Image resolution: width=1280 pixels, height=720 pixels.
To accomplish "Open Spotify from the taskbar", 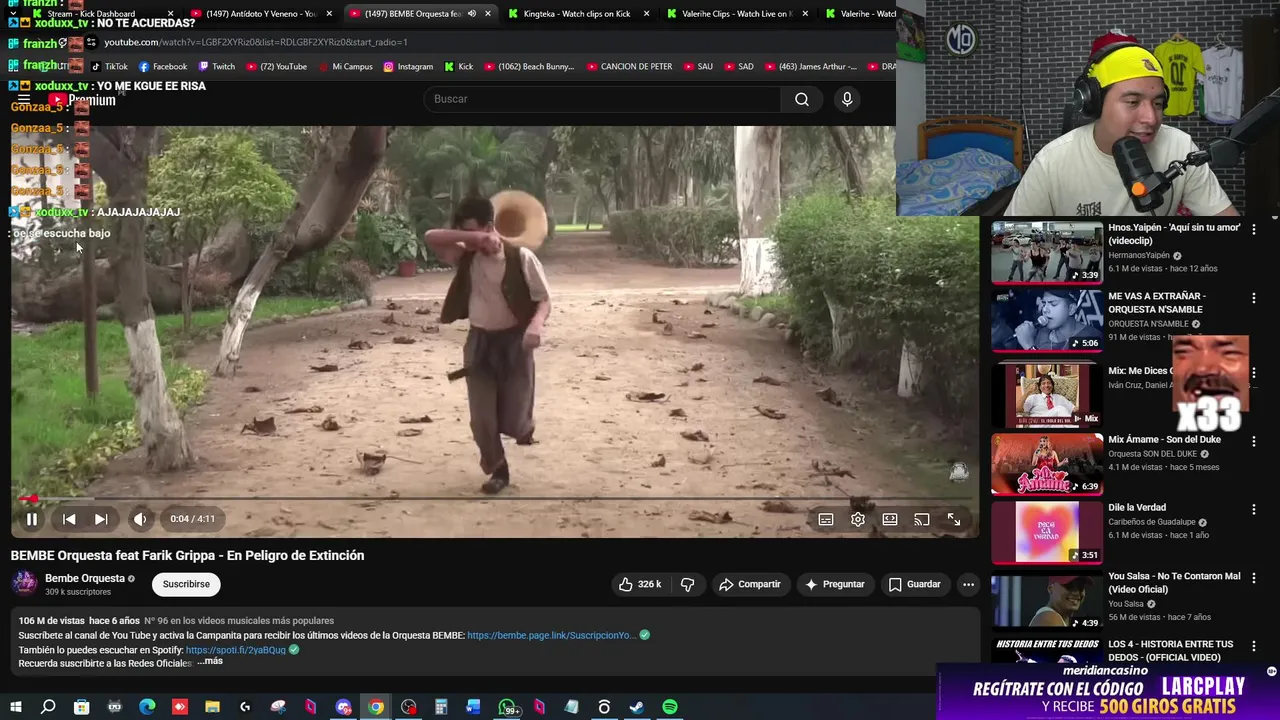I will coord(670,707).
